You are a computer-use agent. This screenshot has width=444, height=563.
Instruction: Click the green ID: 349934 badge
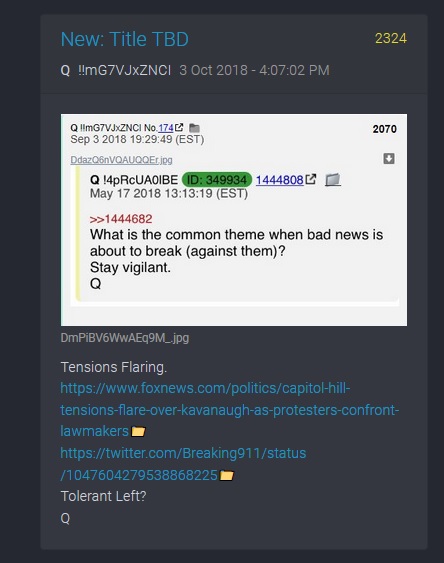pos(217,180)
